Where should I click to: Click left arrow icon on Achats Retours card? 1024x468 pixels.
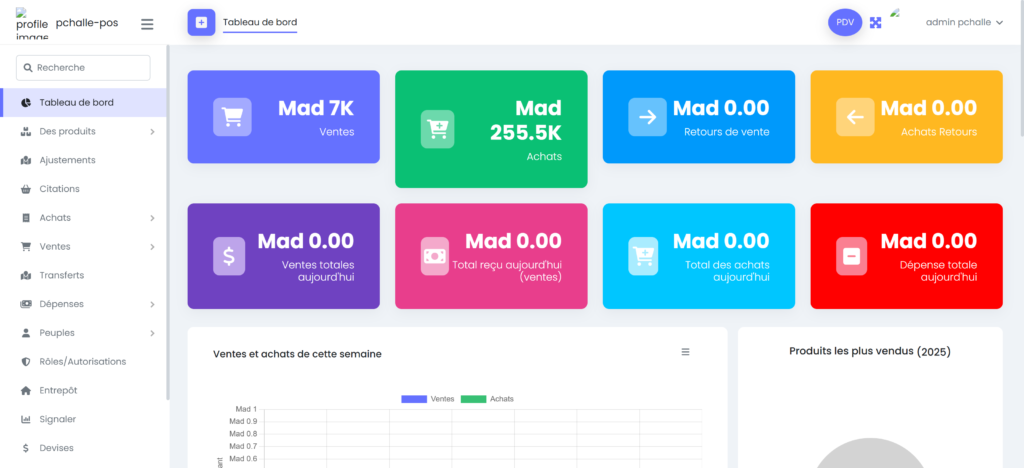pos(855,117)
